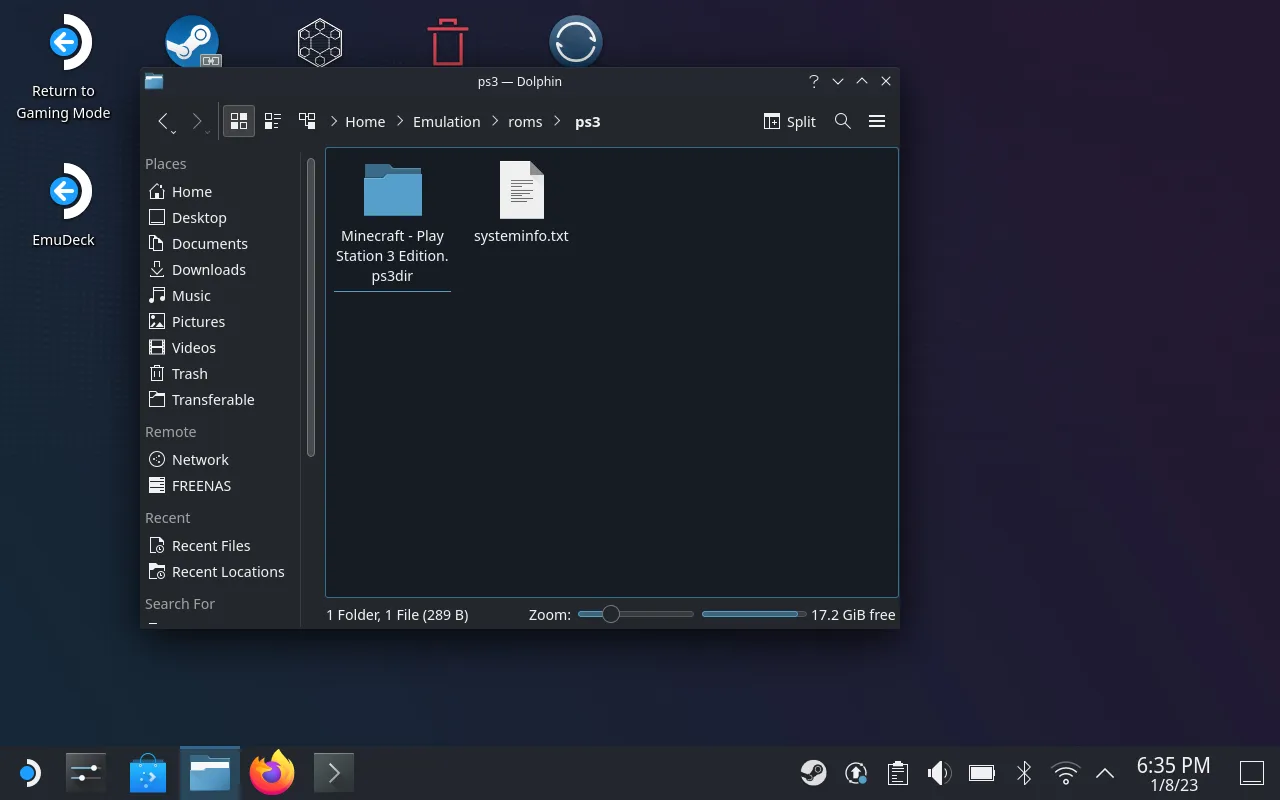This screenshot has height=800, width=1280.
Task: Click the taskbar arrow launcher icon
Action: 334,773
